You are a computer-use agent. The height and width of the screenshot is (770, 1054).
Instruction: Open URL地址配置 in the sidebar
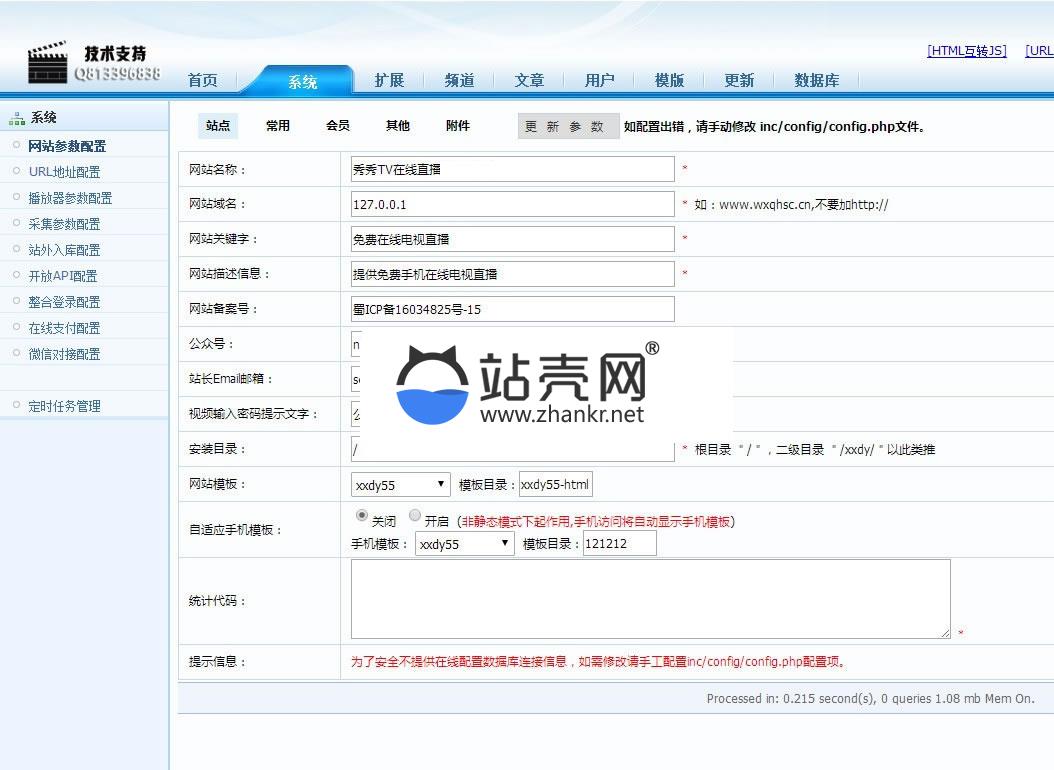64,172
